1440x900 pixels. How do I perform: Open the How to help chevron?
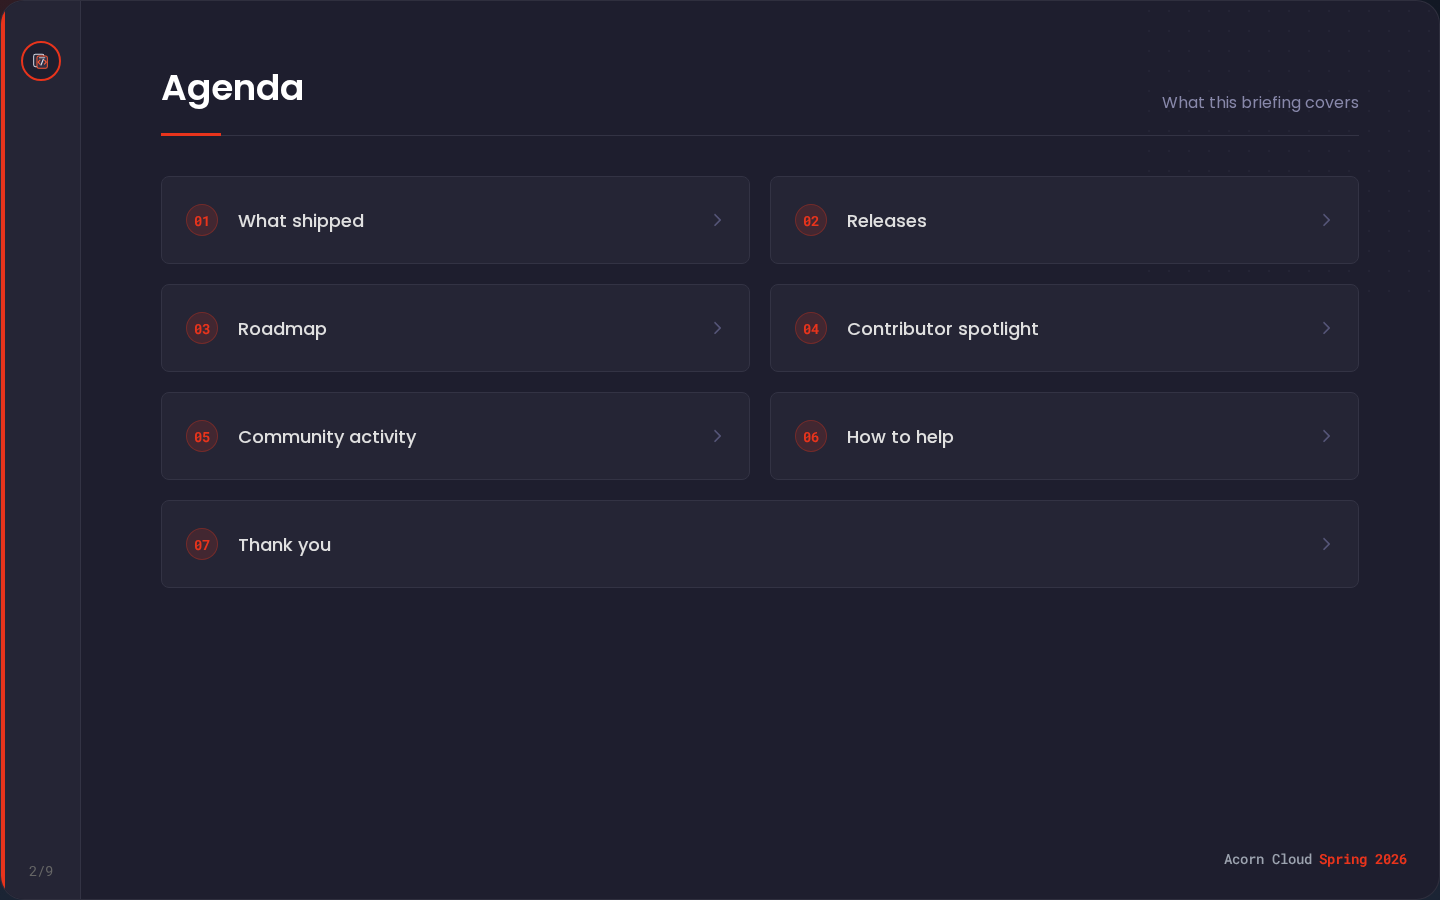(1326, 436)
